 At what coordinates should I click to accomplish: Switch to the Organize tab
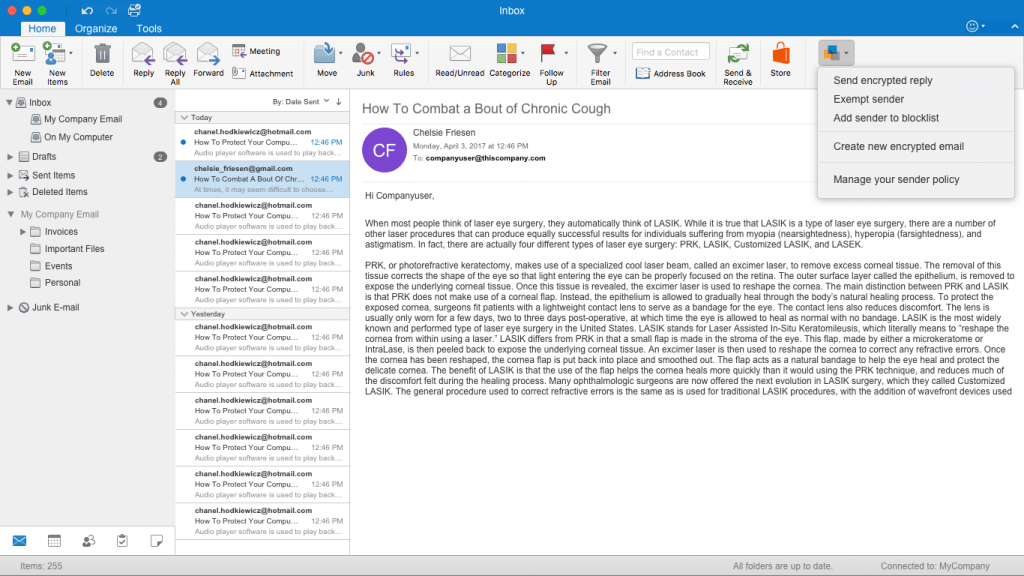tap(95, 29)
